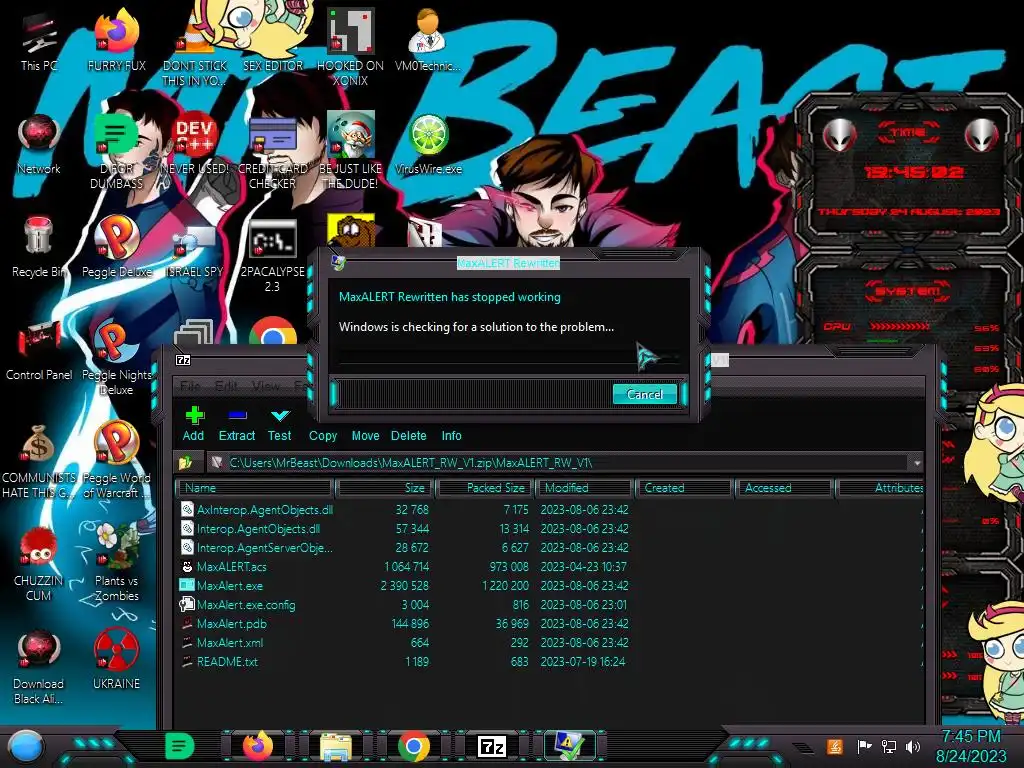Open the Recycle Bin desktop icon
Viewport: 1024px width, 768px height.
coord(39,247)
